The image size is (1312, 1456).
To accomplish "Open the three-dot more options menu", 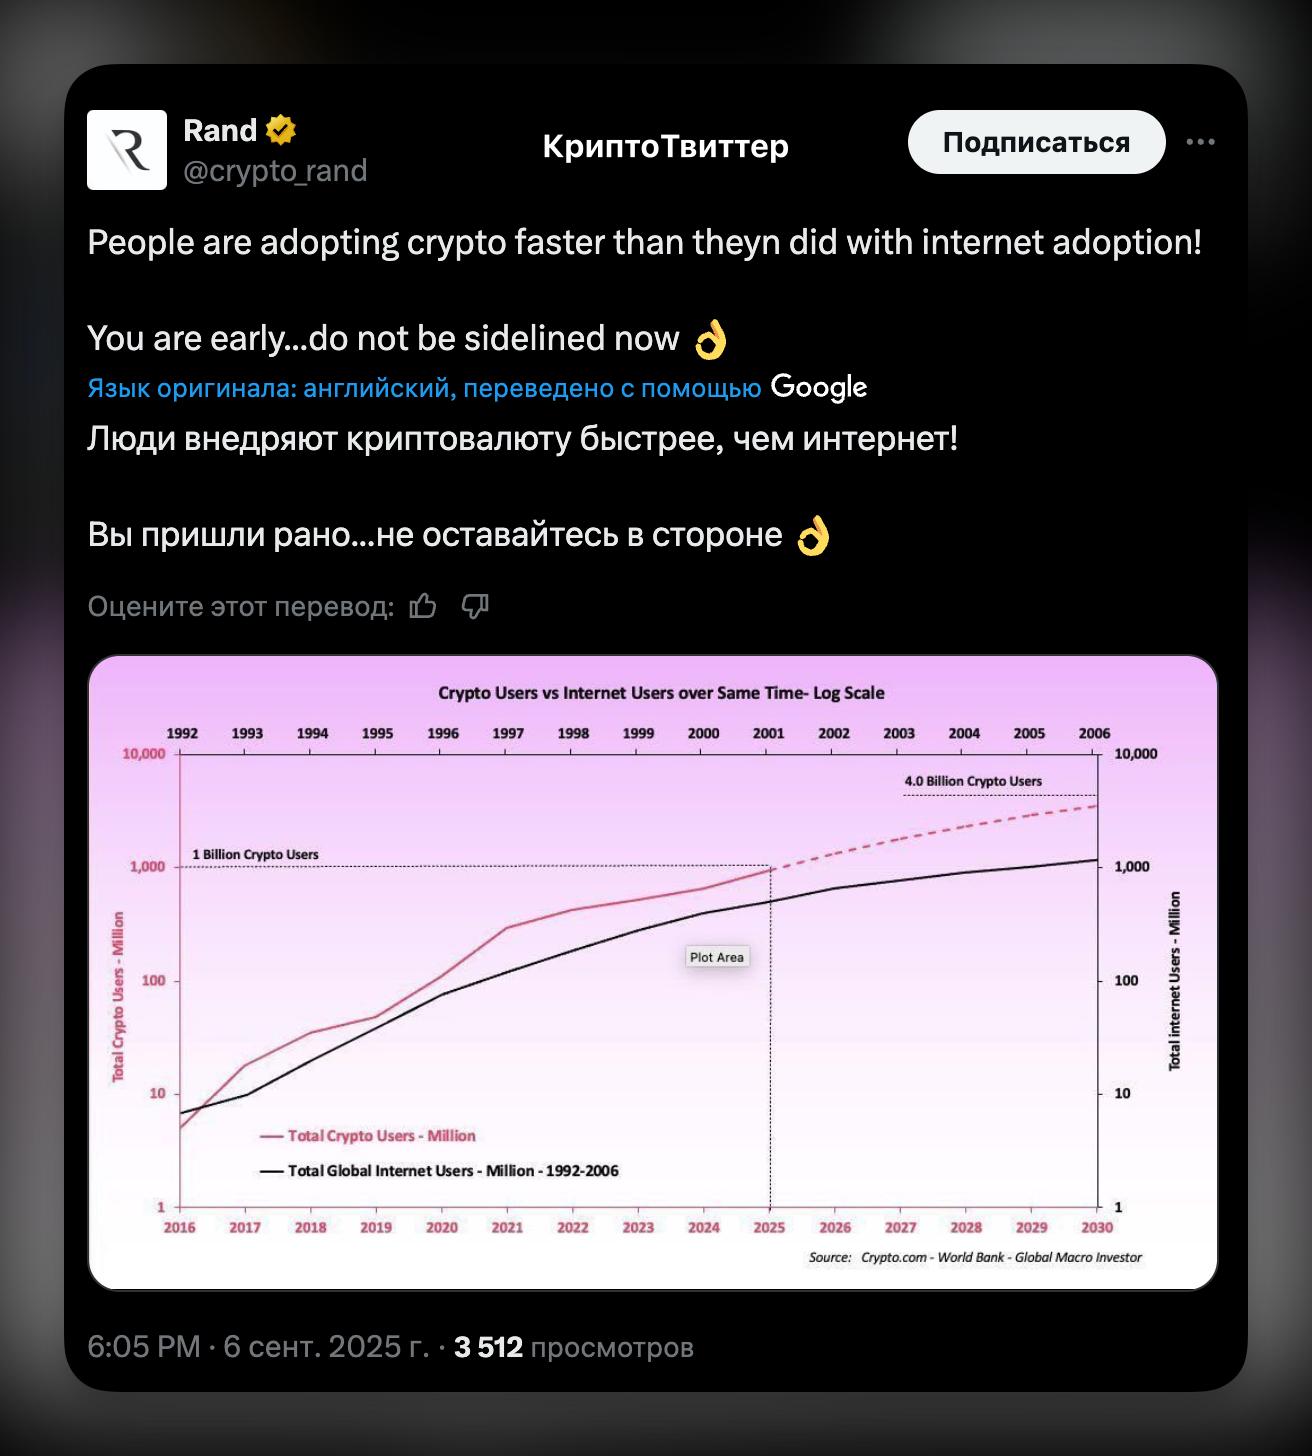I will [1200, 142].
